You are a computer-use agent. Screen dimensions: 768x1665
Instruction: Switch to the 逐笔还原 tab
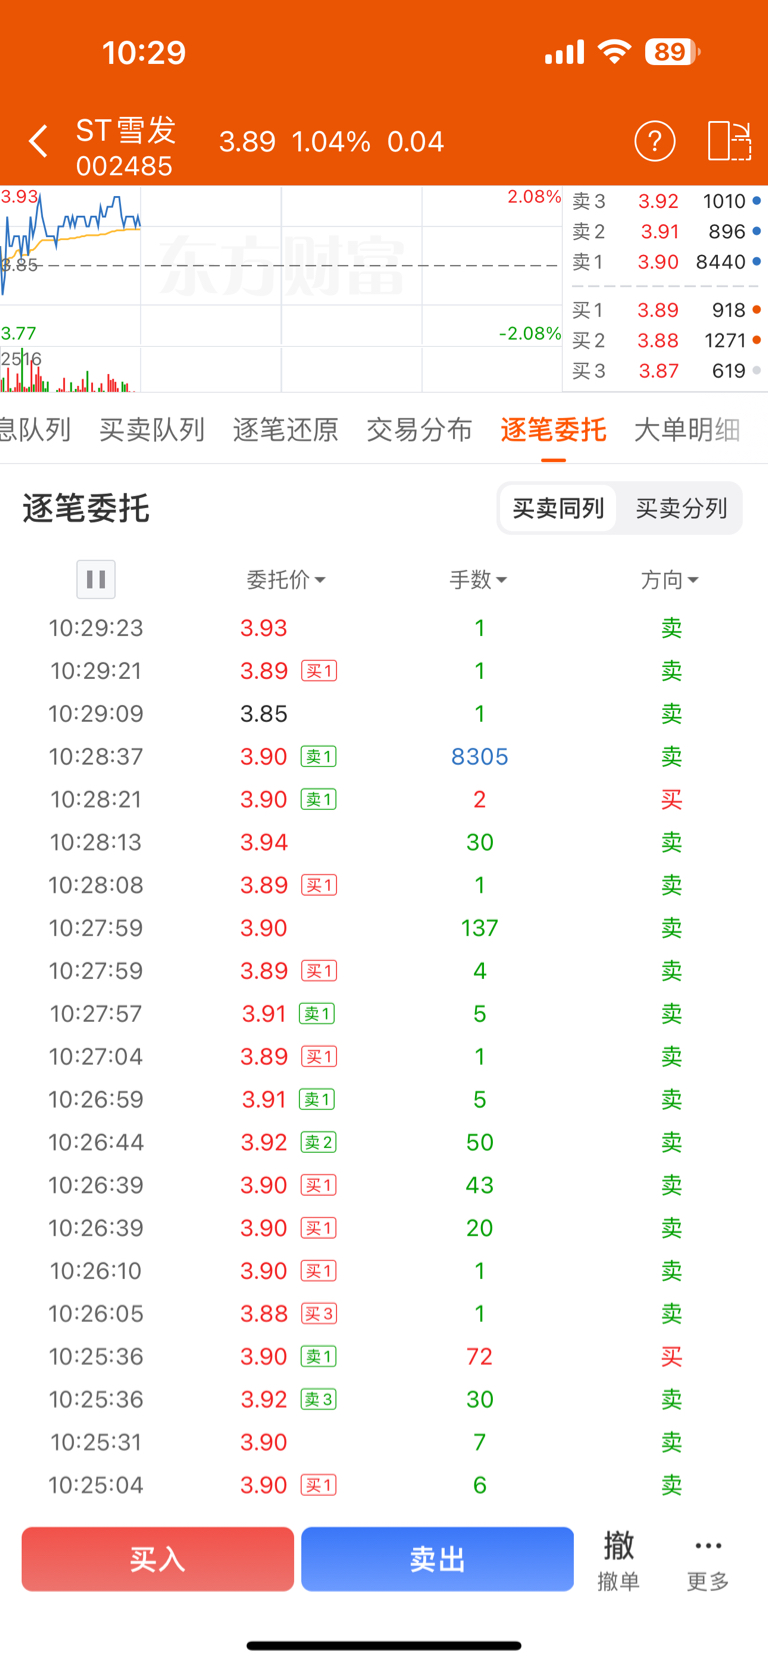click(x=286, y=430)
